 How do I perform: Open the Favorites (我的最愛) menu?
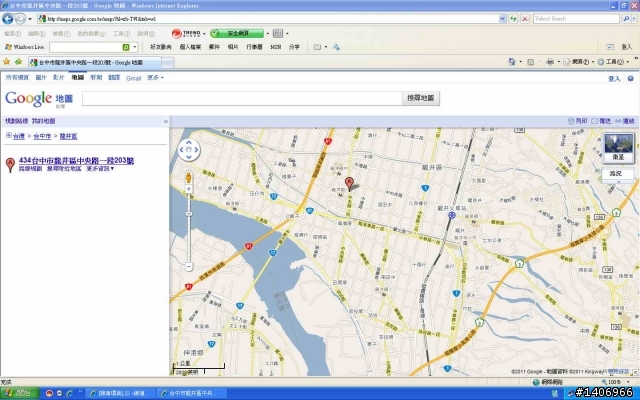tap(92, 34)
